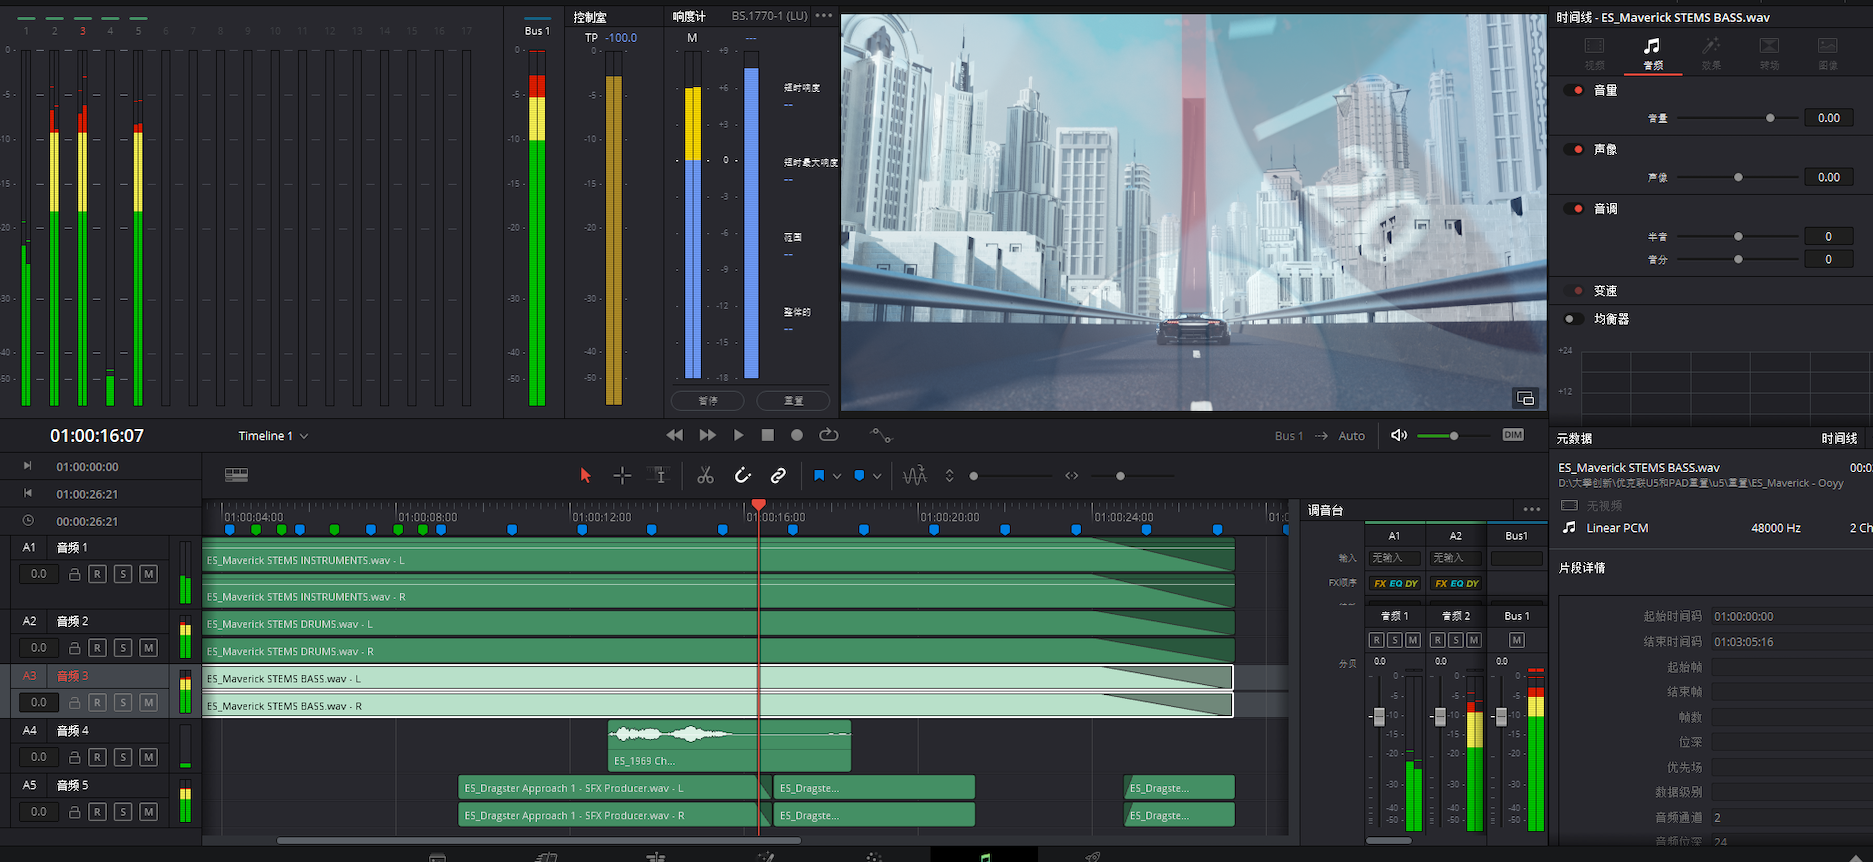Enable the 均衡器 section switch
1873x862 pixels.
click(x=1574, y=319)
